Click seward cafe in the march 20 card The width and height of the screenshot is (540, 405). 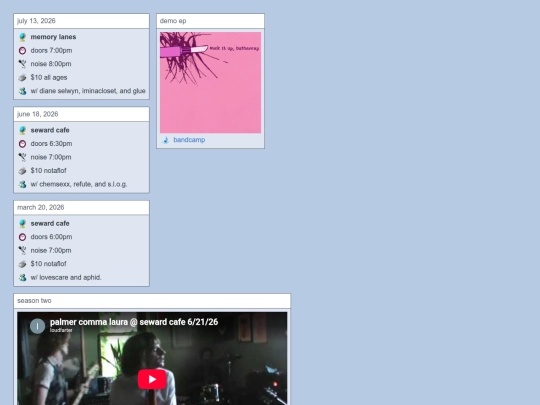coord(50,224)
